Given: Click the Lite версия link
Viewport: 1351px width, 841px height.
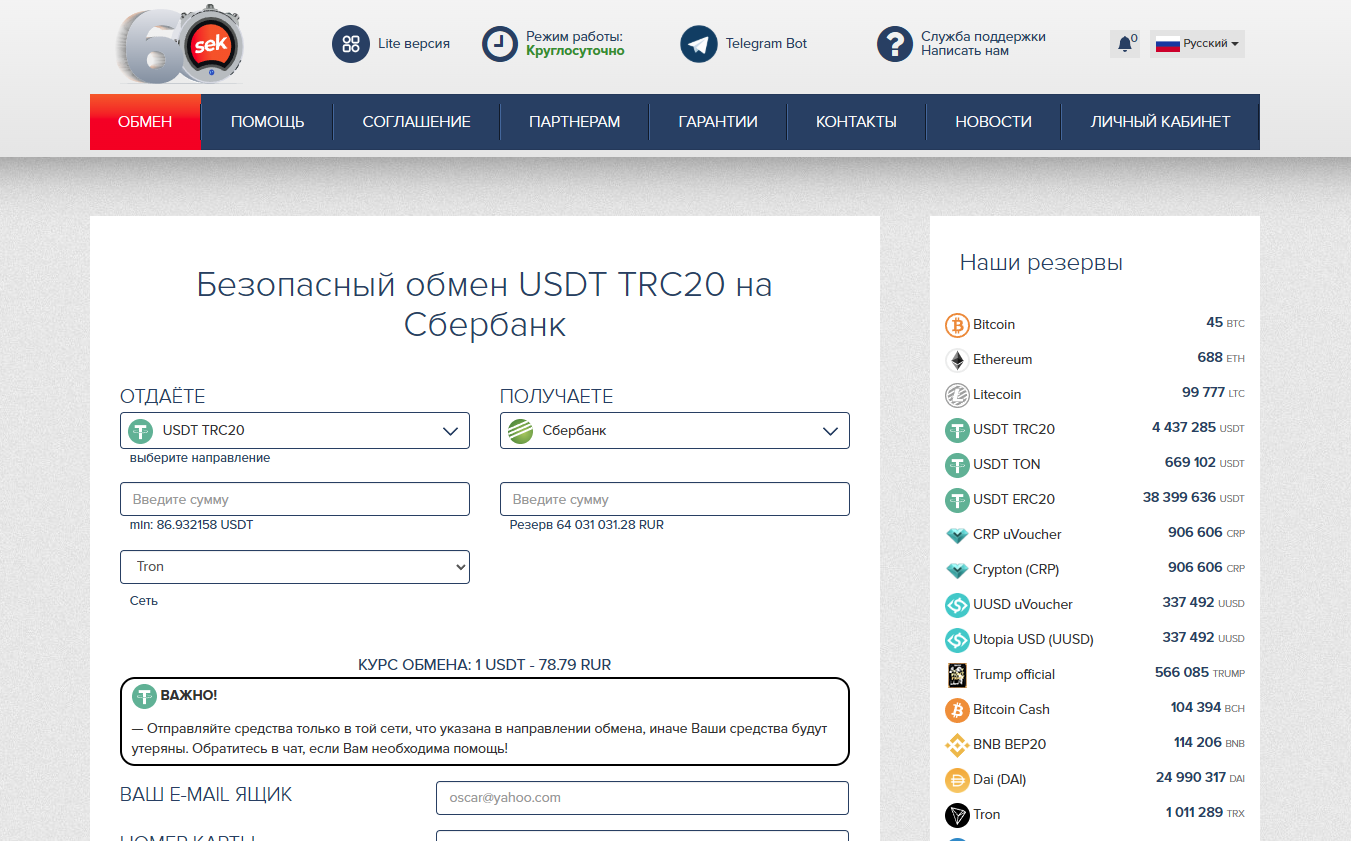Looking at the screenshot, I should (414, 44).
